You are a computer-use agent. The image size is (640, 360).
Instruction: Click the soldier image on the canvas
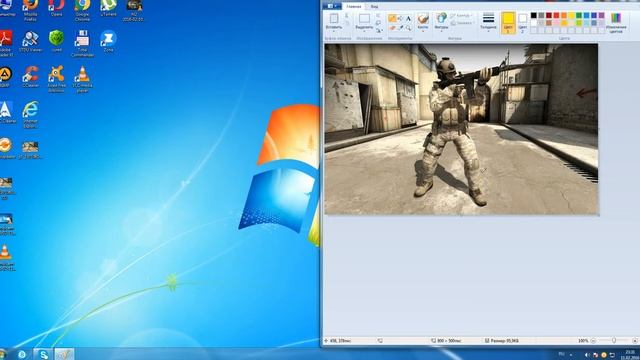(x=461, y=129)
